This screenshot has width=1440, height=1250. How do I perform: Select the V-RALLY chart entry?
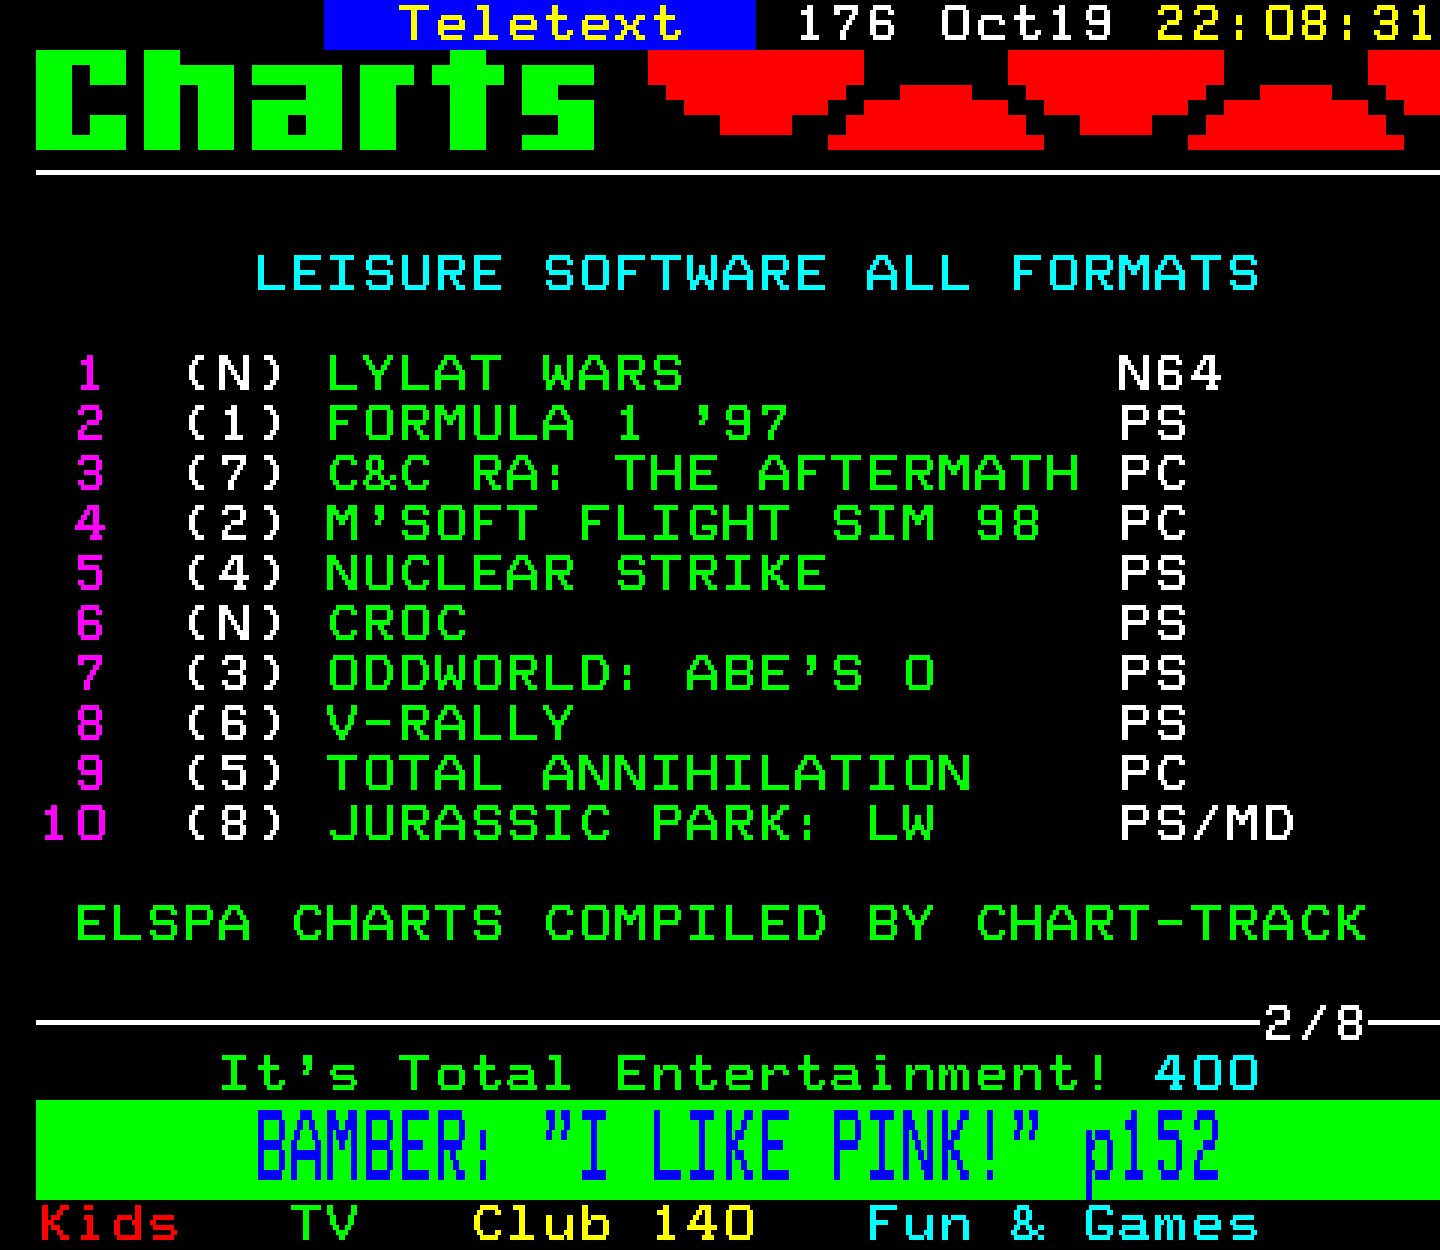451,724
